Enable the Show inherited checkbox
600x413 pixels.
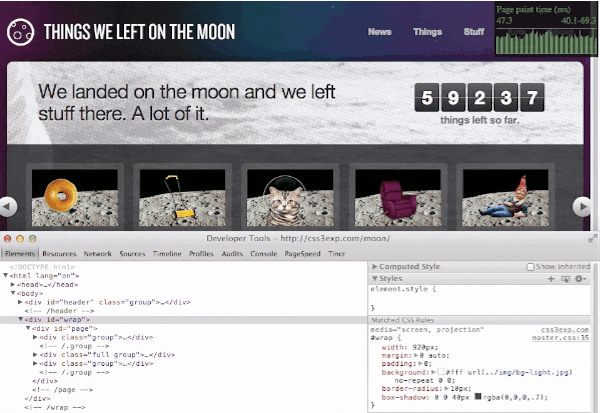pyautogui.click(x=531, y=267)
